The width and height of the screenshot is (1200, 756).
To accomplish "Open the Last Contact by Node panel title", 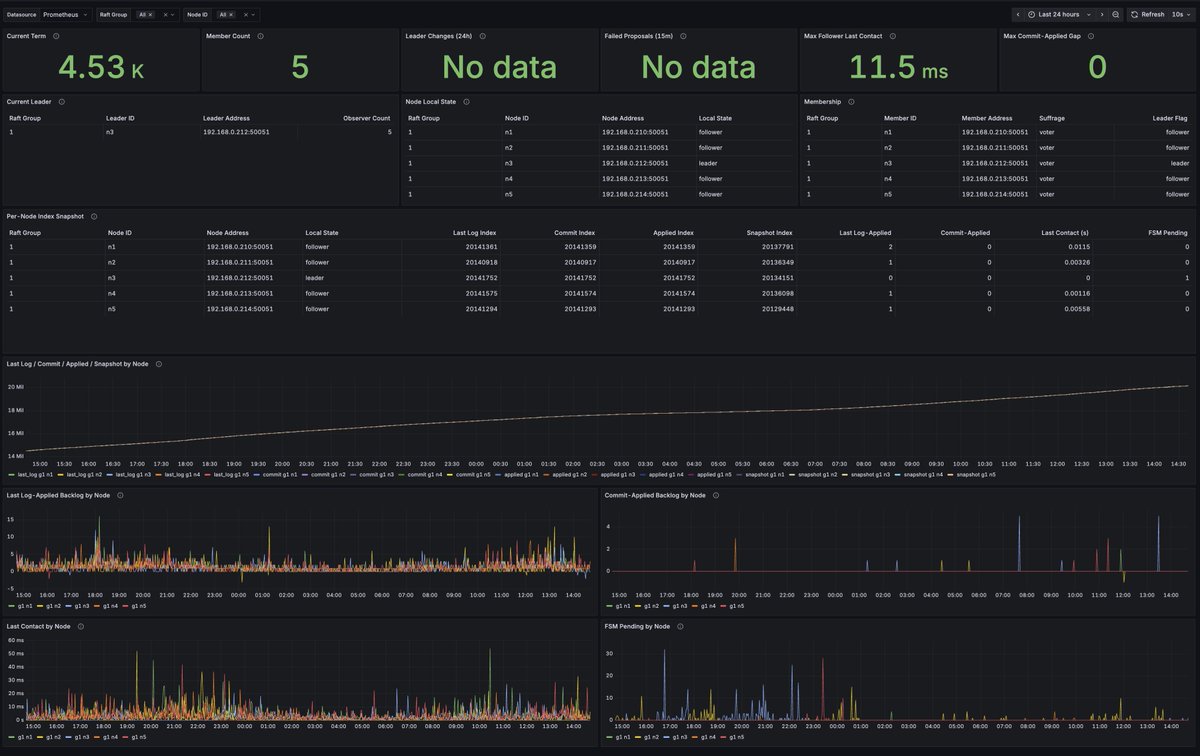I will click(38, 626).
